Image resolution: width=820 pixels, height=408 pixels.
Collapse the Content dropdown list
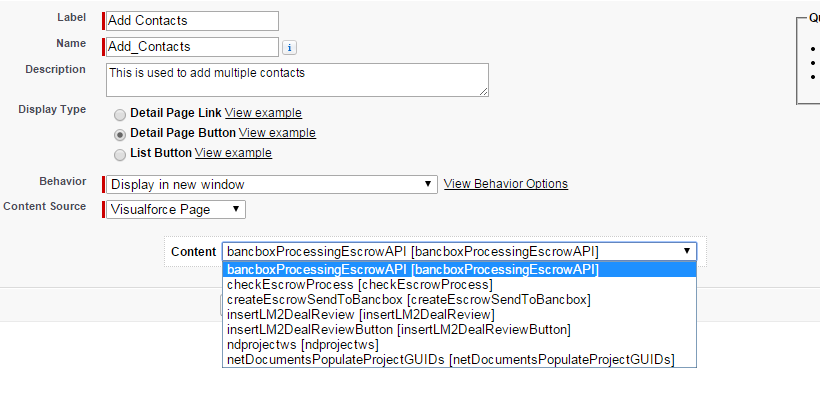pos(687,252)
